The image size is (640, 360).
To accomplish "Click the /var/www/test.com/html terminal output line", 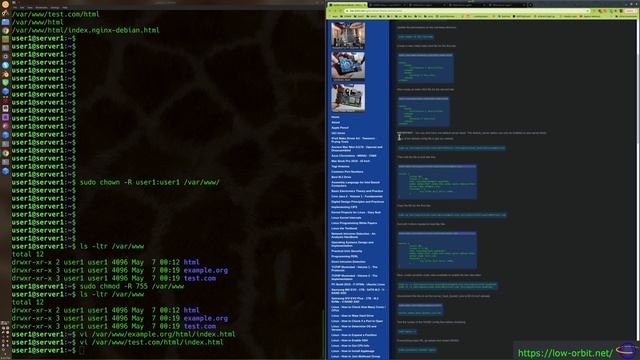I will tap(56, 14).
